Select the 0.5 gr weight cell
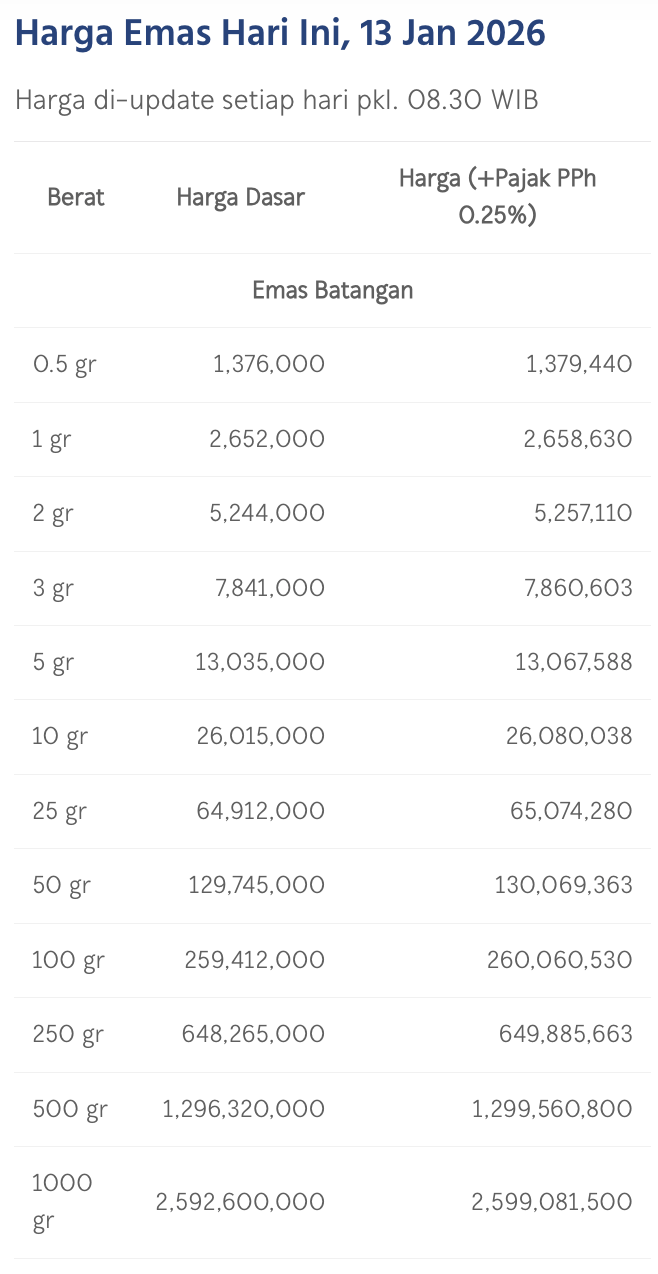 click(64, 364)
